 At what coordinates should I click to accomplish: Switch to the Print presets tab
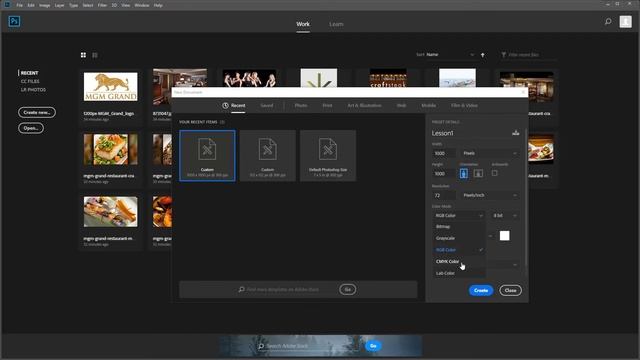pyautogui.click(x=327, y=105)
